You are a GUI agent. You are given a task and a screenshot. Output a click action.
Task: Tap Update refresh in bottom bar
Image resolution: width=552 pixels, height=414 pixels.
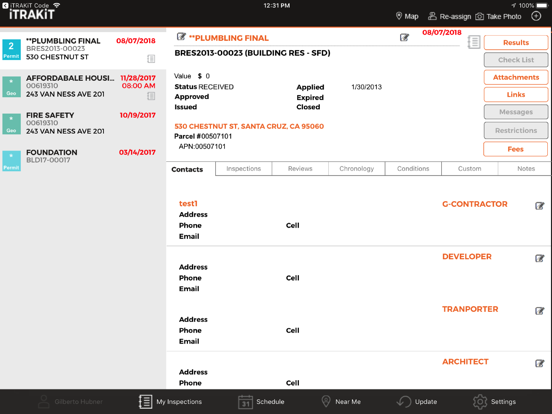tap(417, 402)
